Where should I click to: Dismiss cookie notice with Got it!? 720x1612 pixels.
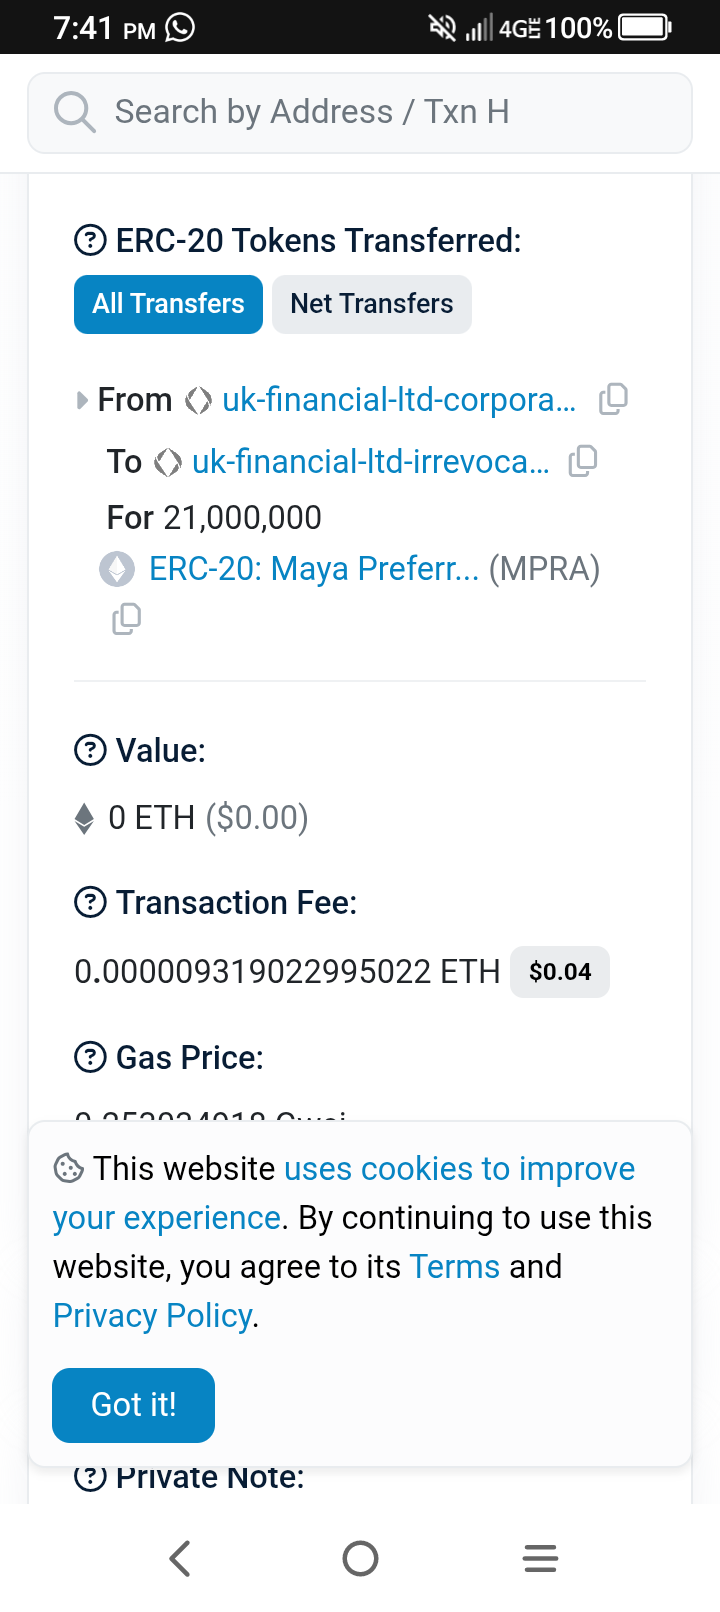click(x=133, y=1405)
